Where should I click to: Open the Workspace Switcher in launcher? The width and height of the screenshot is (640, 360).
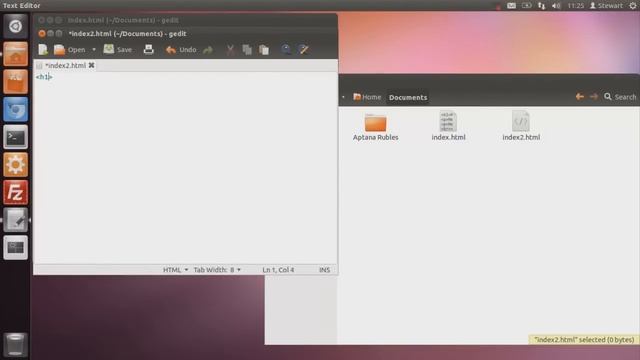(16, 248)
